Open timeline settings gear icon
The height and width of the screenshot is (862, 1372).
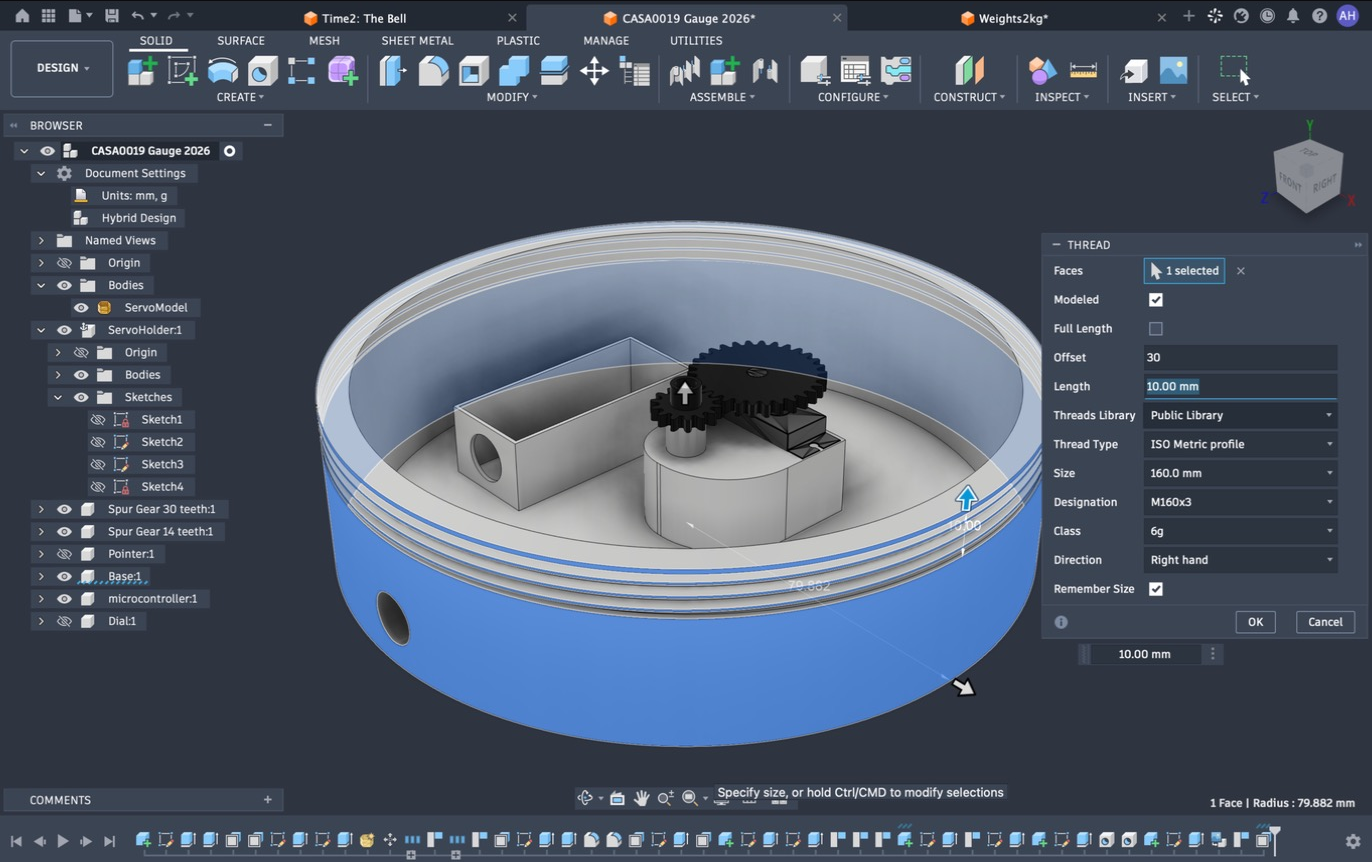[x=1353, y=841]
